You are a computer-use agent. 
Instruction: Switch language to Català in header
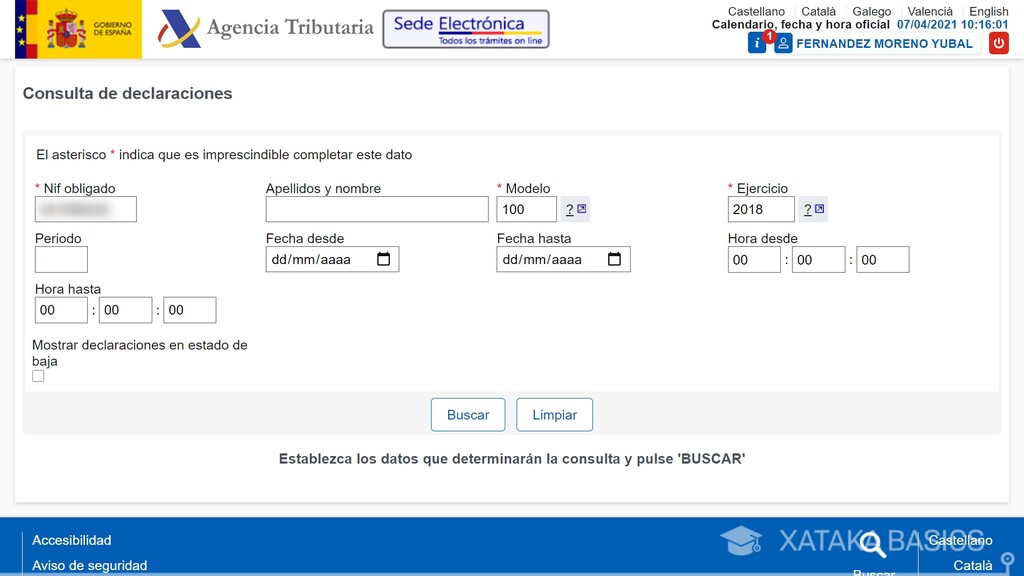point(818,11)
